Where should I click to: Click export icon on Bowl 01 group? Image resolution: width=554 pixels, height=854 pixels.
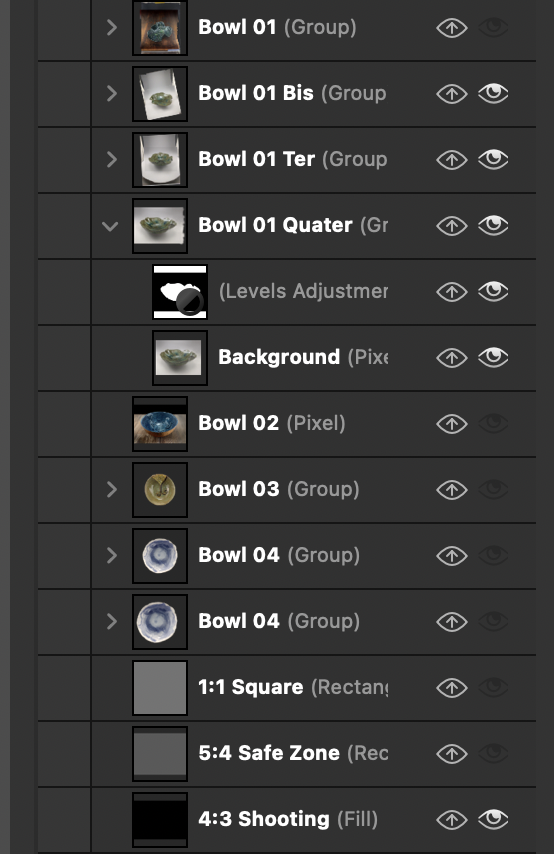(x=452, y=28)
